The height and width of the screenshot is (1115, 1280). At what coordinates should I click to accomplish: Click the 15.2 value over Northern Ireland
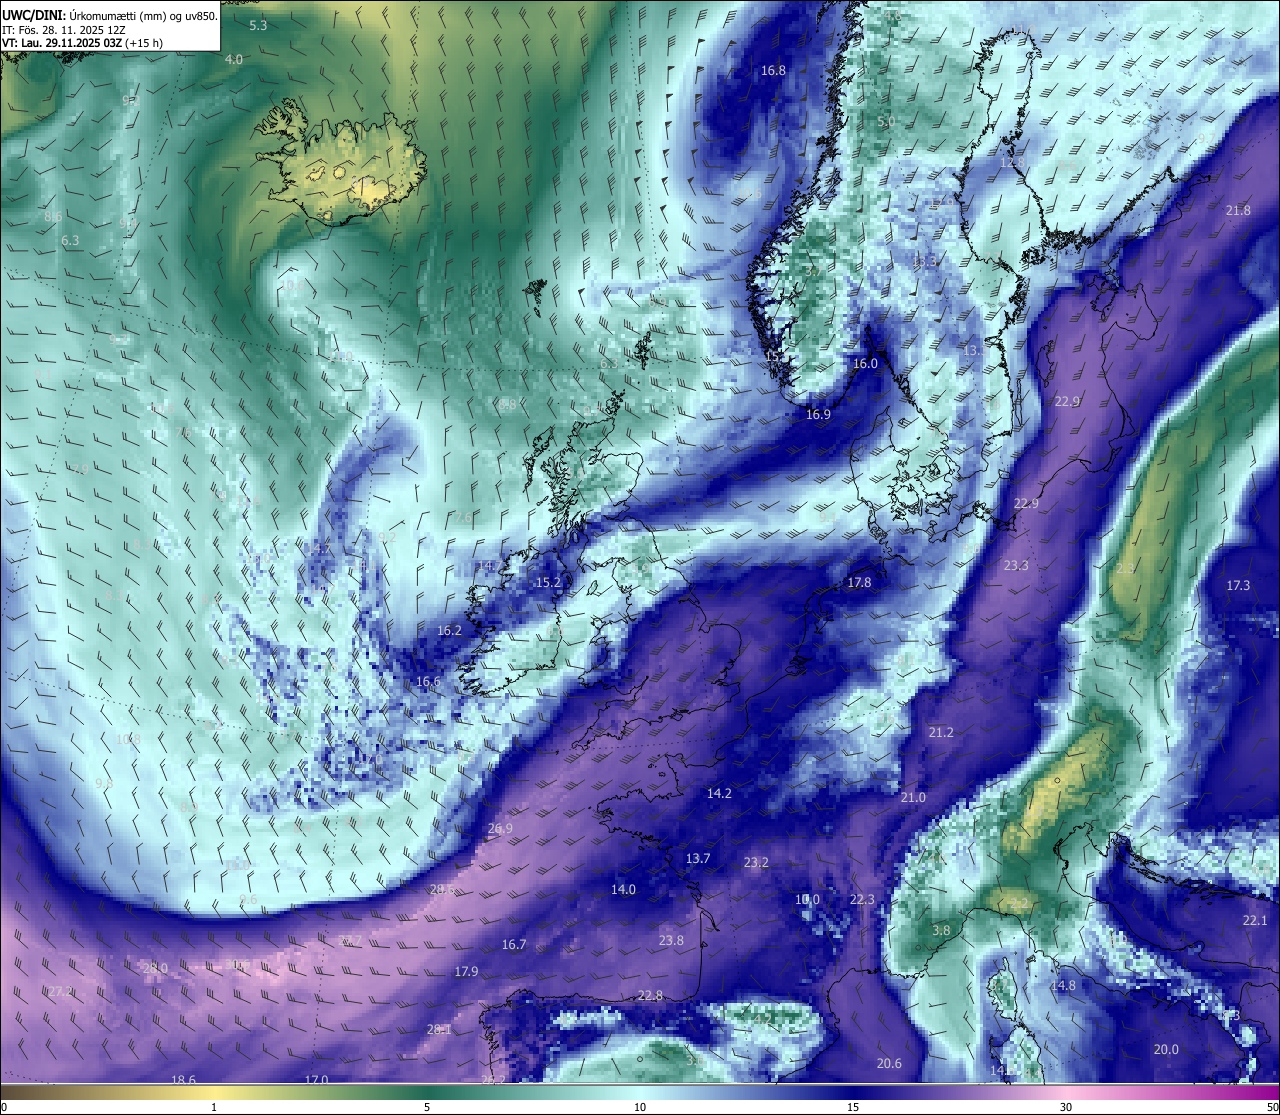coord(548,583)
